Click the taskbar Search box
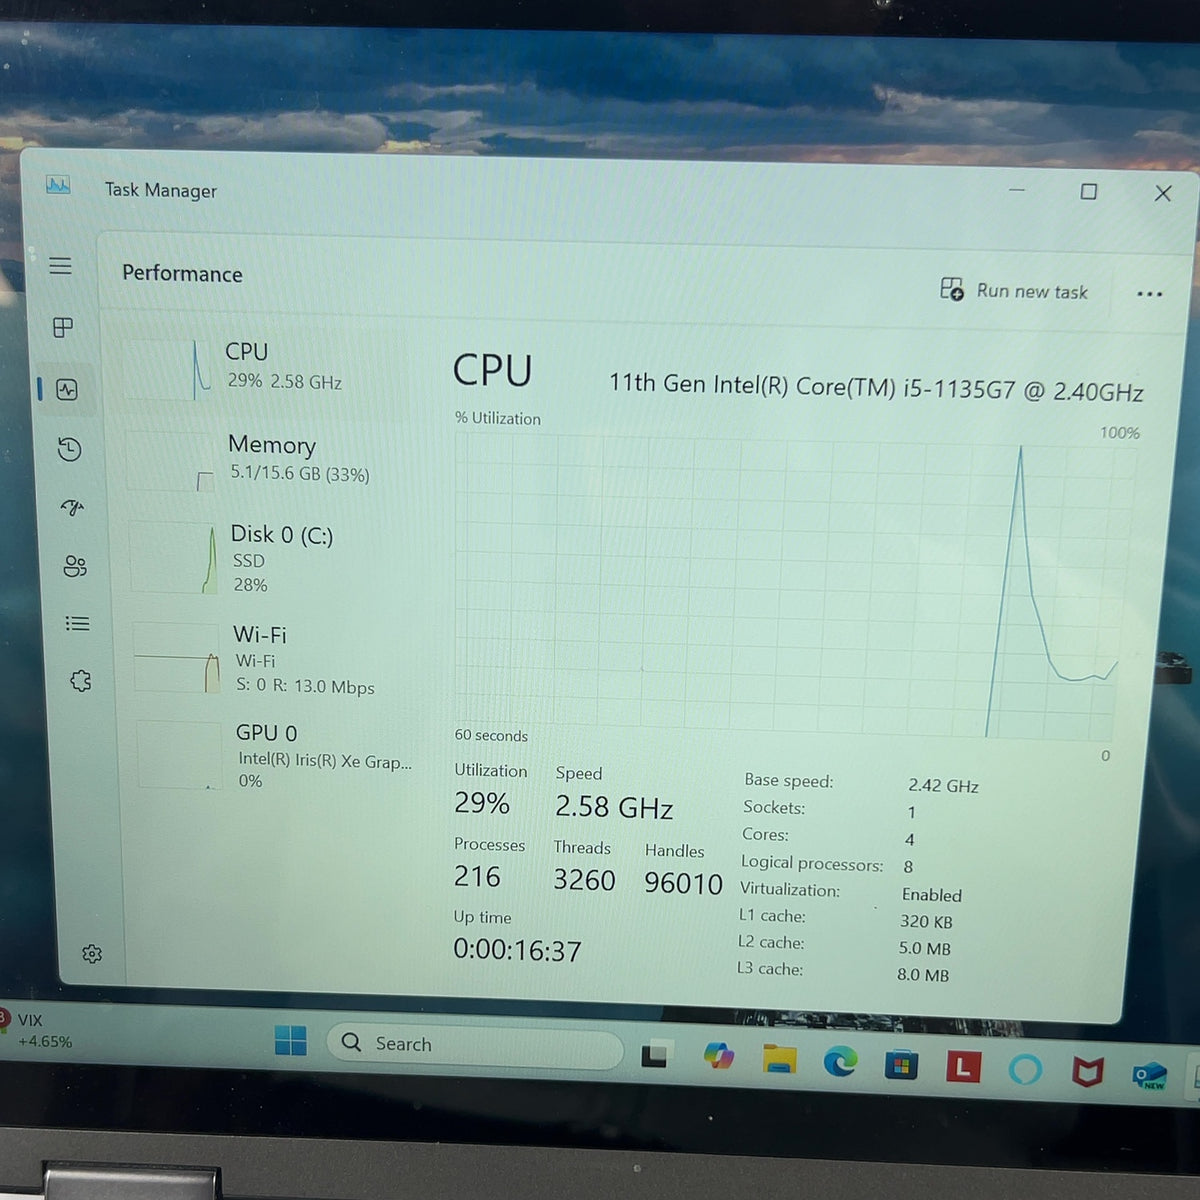 pyautogui.click(x=475, y=1046)
